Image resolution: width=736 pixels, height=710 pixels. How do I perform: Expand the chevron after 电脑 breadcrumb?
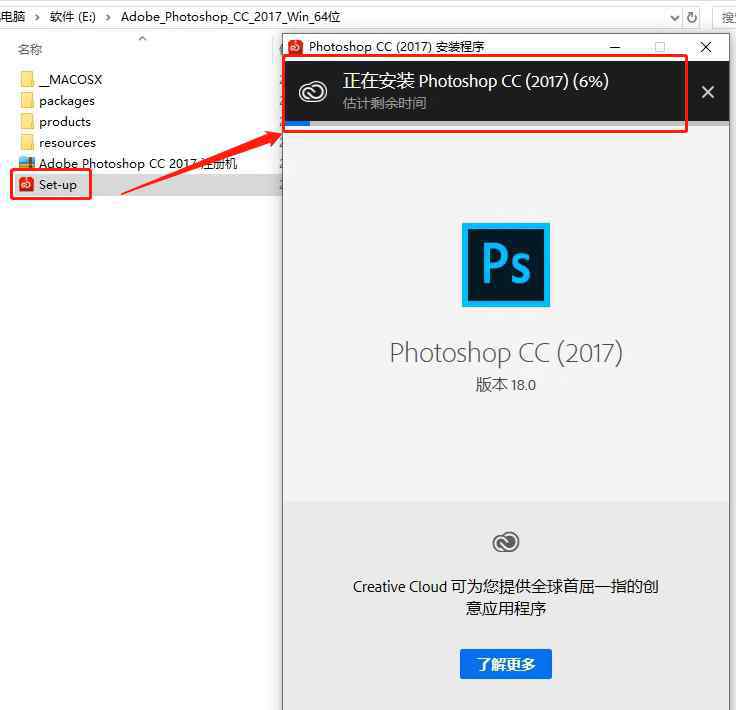click(36, 17)
